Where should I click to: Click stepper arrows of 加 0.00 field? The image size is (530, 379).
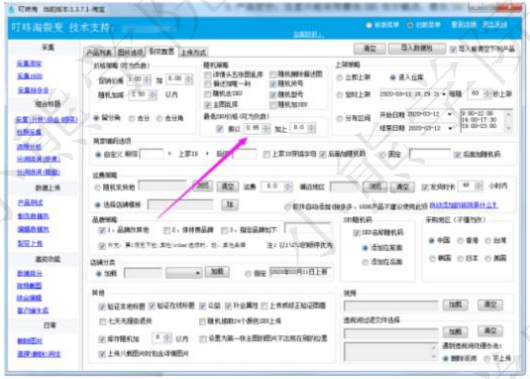(x=189, y=79)
